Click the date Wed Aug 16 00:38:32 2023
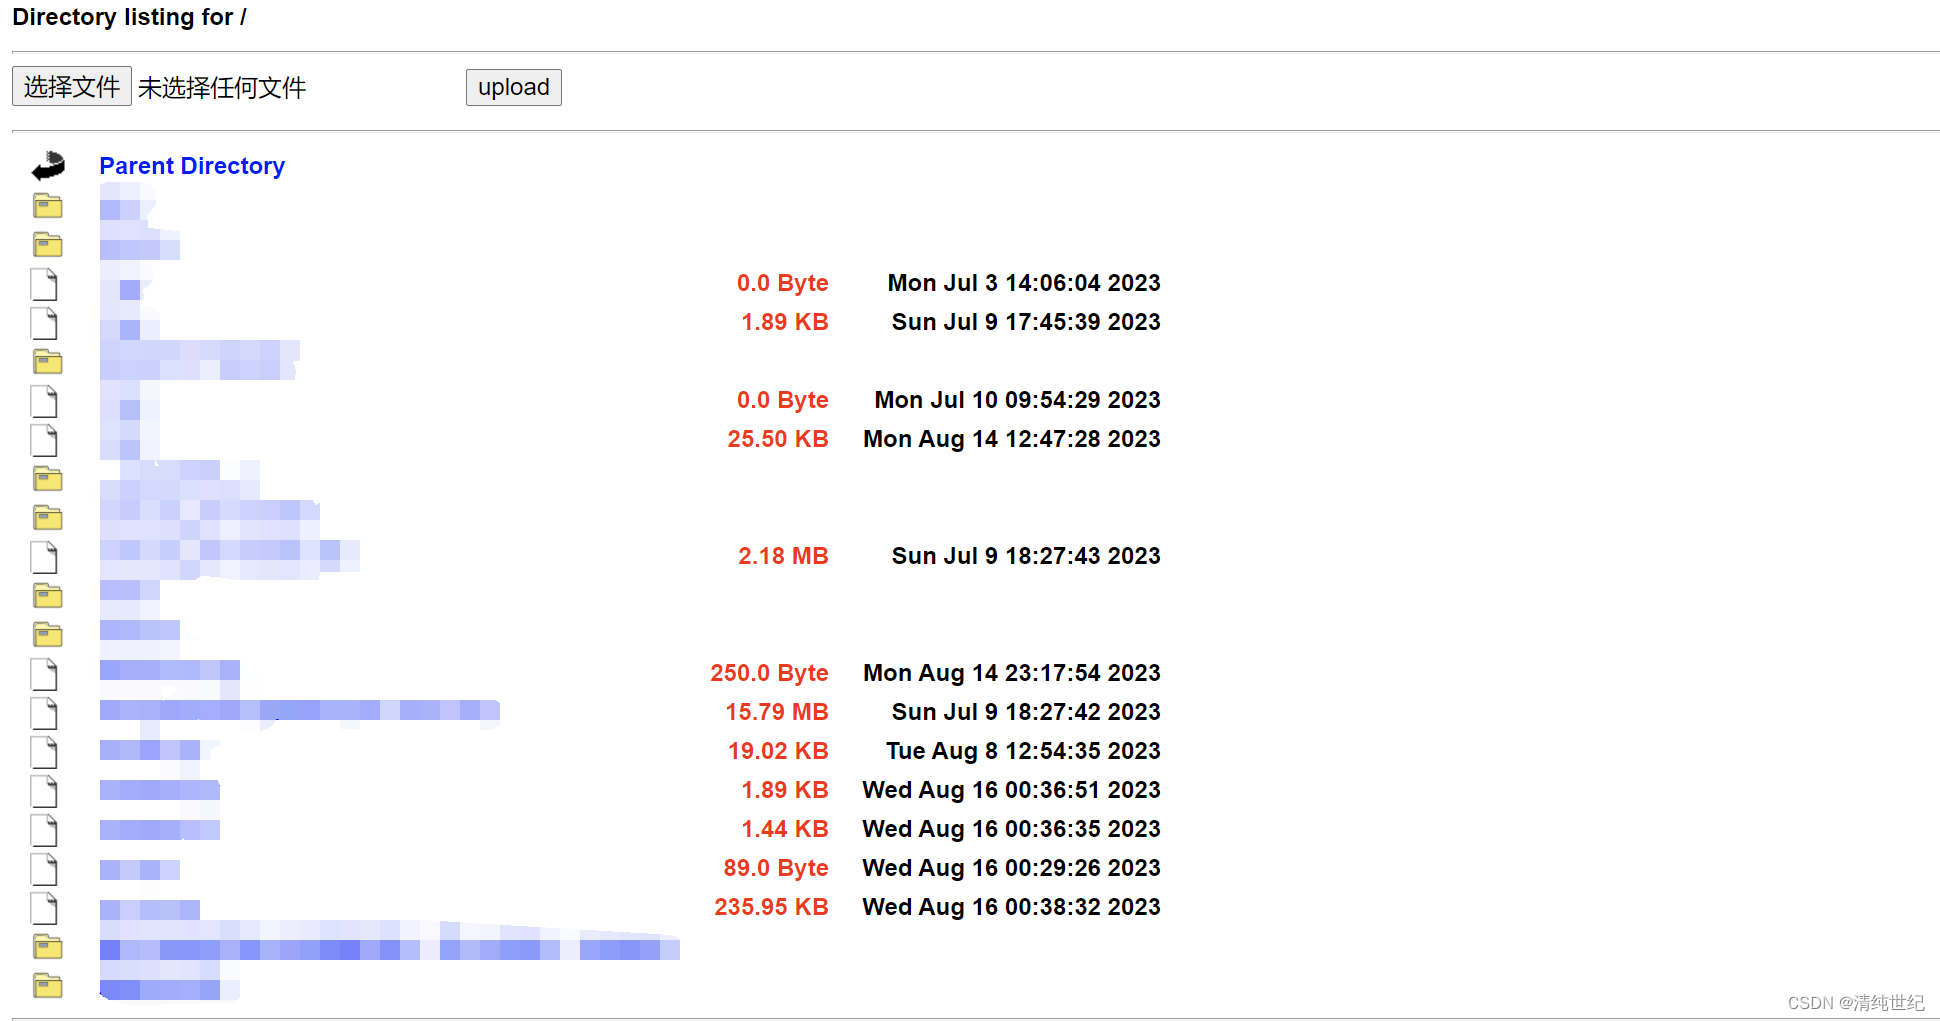The width and height of the screenshot is (1940, 1021). click(x=1011, y=907)
